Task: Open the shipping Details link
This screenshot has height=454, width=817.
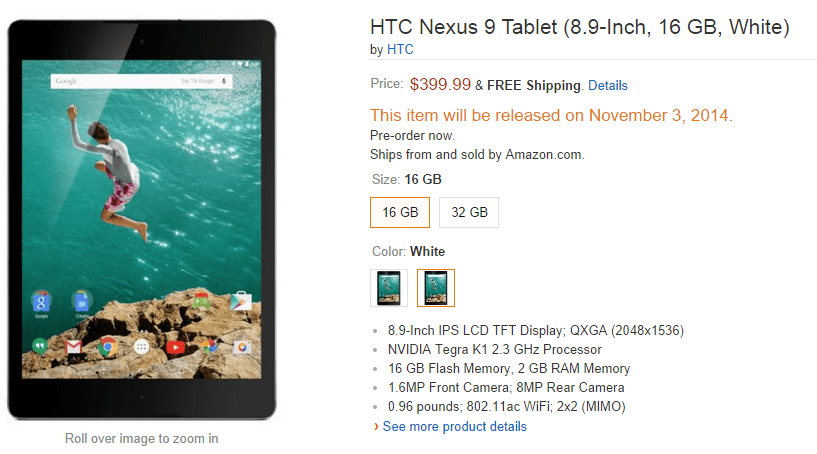Action: coord(607,86)
